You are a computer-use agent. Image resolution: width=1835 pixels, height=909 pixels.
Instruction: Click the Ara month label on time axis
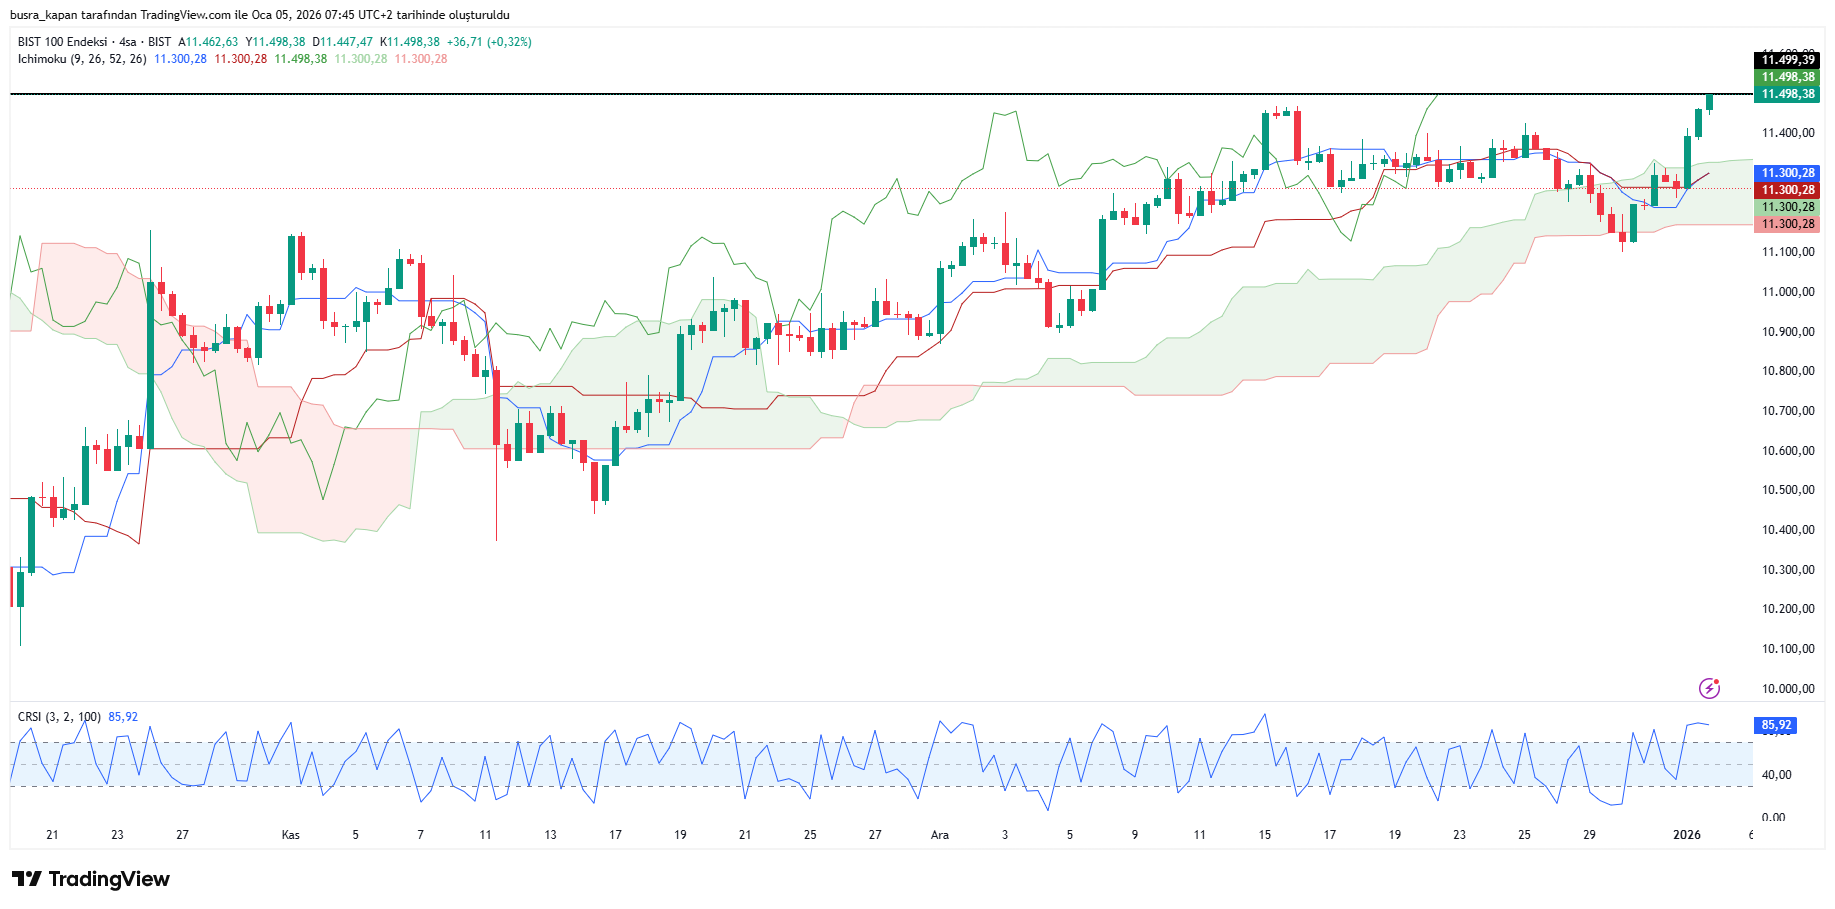coord(939,835)
